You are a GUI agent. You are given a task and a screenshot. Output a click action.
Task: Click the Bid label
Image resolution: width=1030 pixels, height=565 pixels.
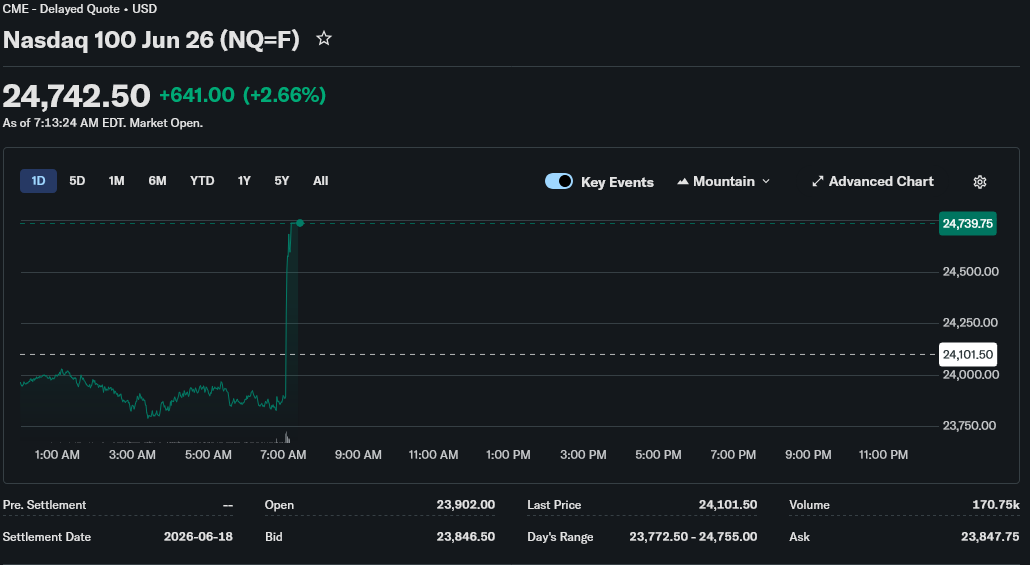coord(273,537)
